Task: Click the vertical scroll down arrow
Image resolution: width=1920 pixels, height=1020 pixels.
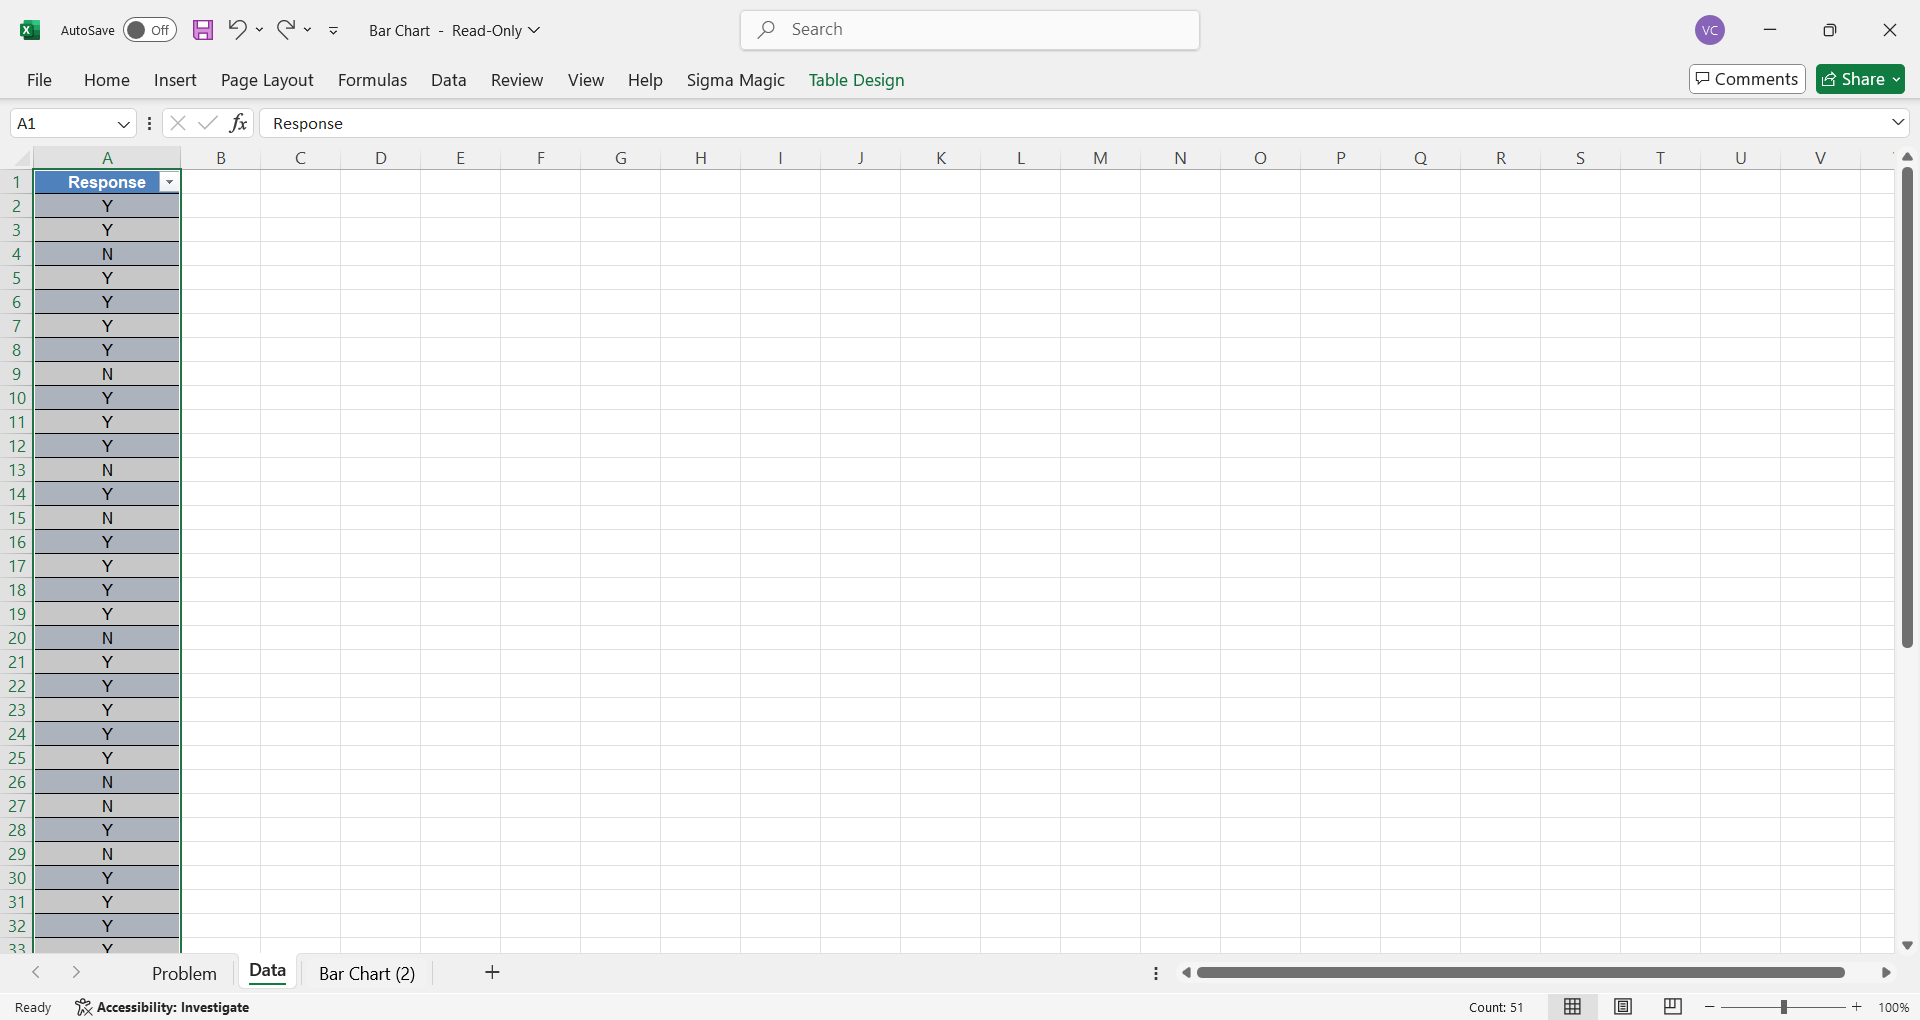Action: [x=1907, y=945]
